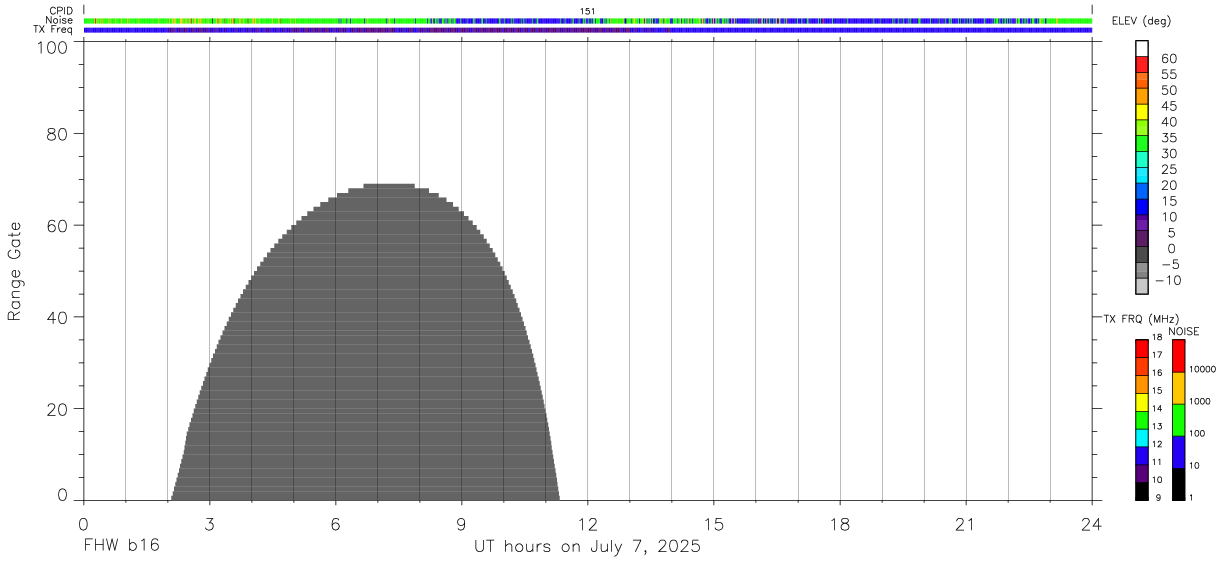Click the TX Freq color strip above plot
Viewport: 1228px width, 567px height.
(588, 30)
